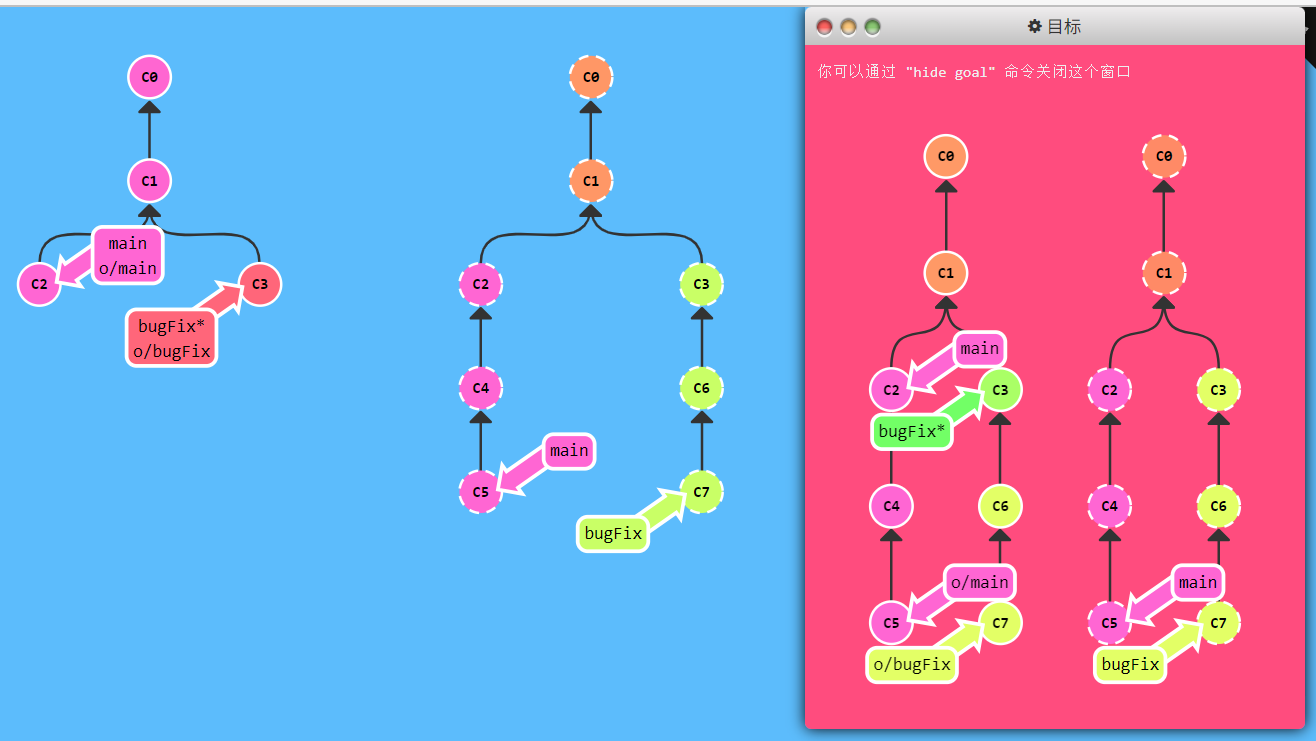This screenshot has width=1316, height=741.
Task: Click the 'bugFix* o/bugFix' branch label
Action: pos(171,338)
